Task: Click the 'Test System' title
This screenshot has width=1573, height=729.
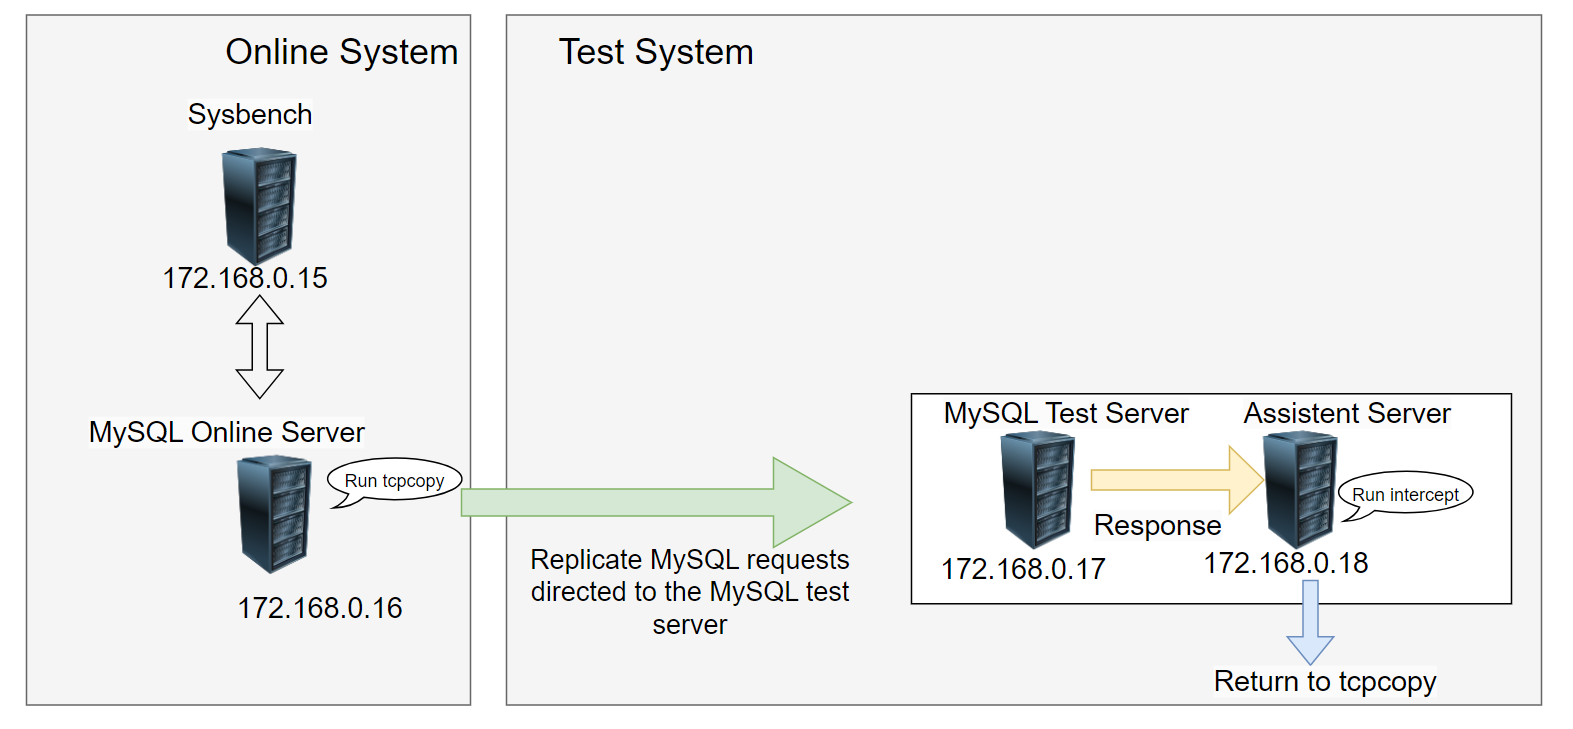Action: coord(656,52)
